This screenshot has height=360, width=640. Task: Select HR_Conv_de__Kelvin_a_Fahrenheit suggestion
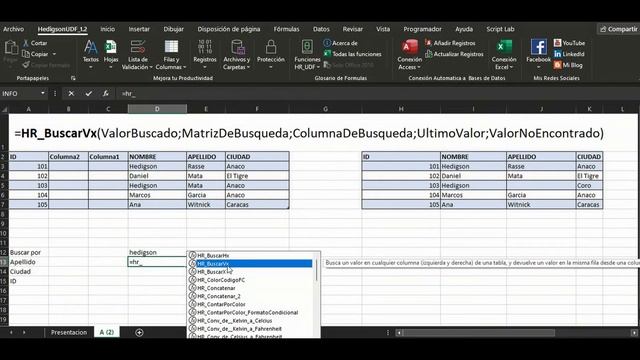coord(250,329)
